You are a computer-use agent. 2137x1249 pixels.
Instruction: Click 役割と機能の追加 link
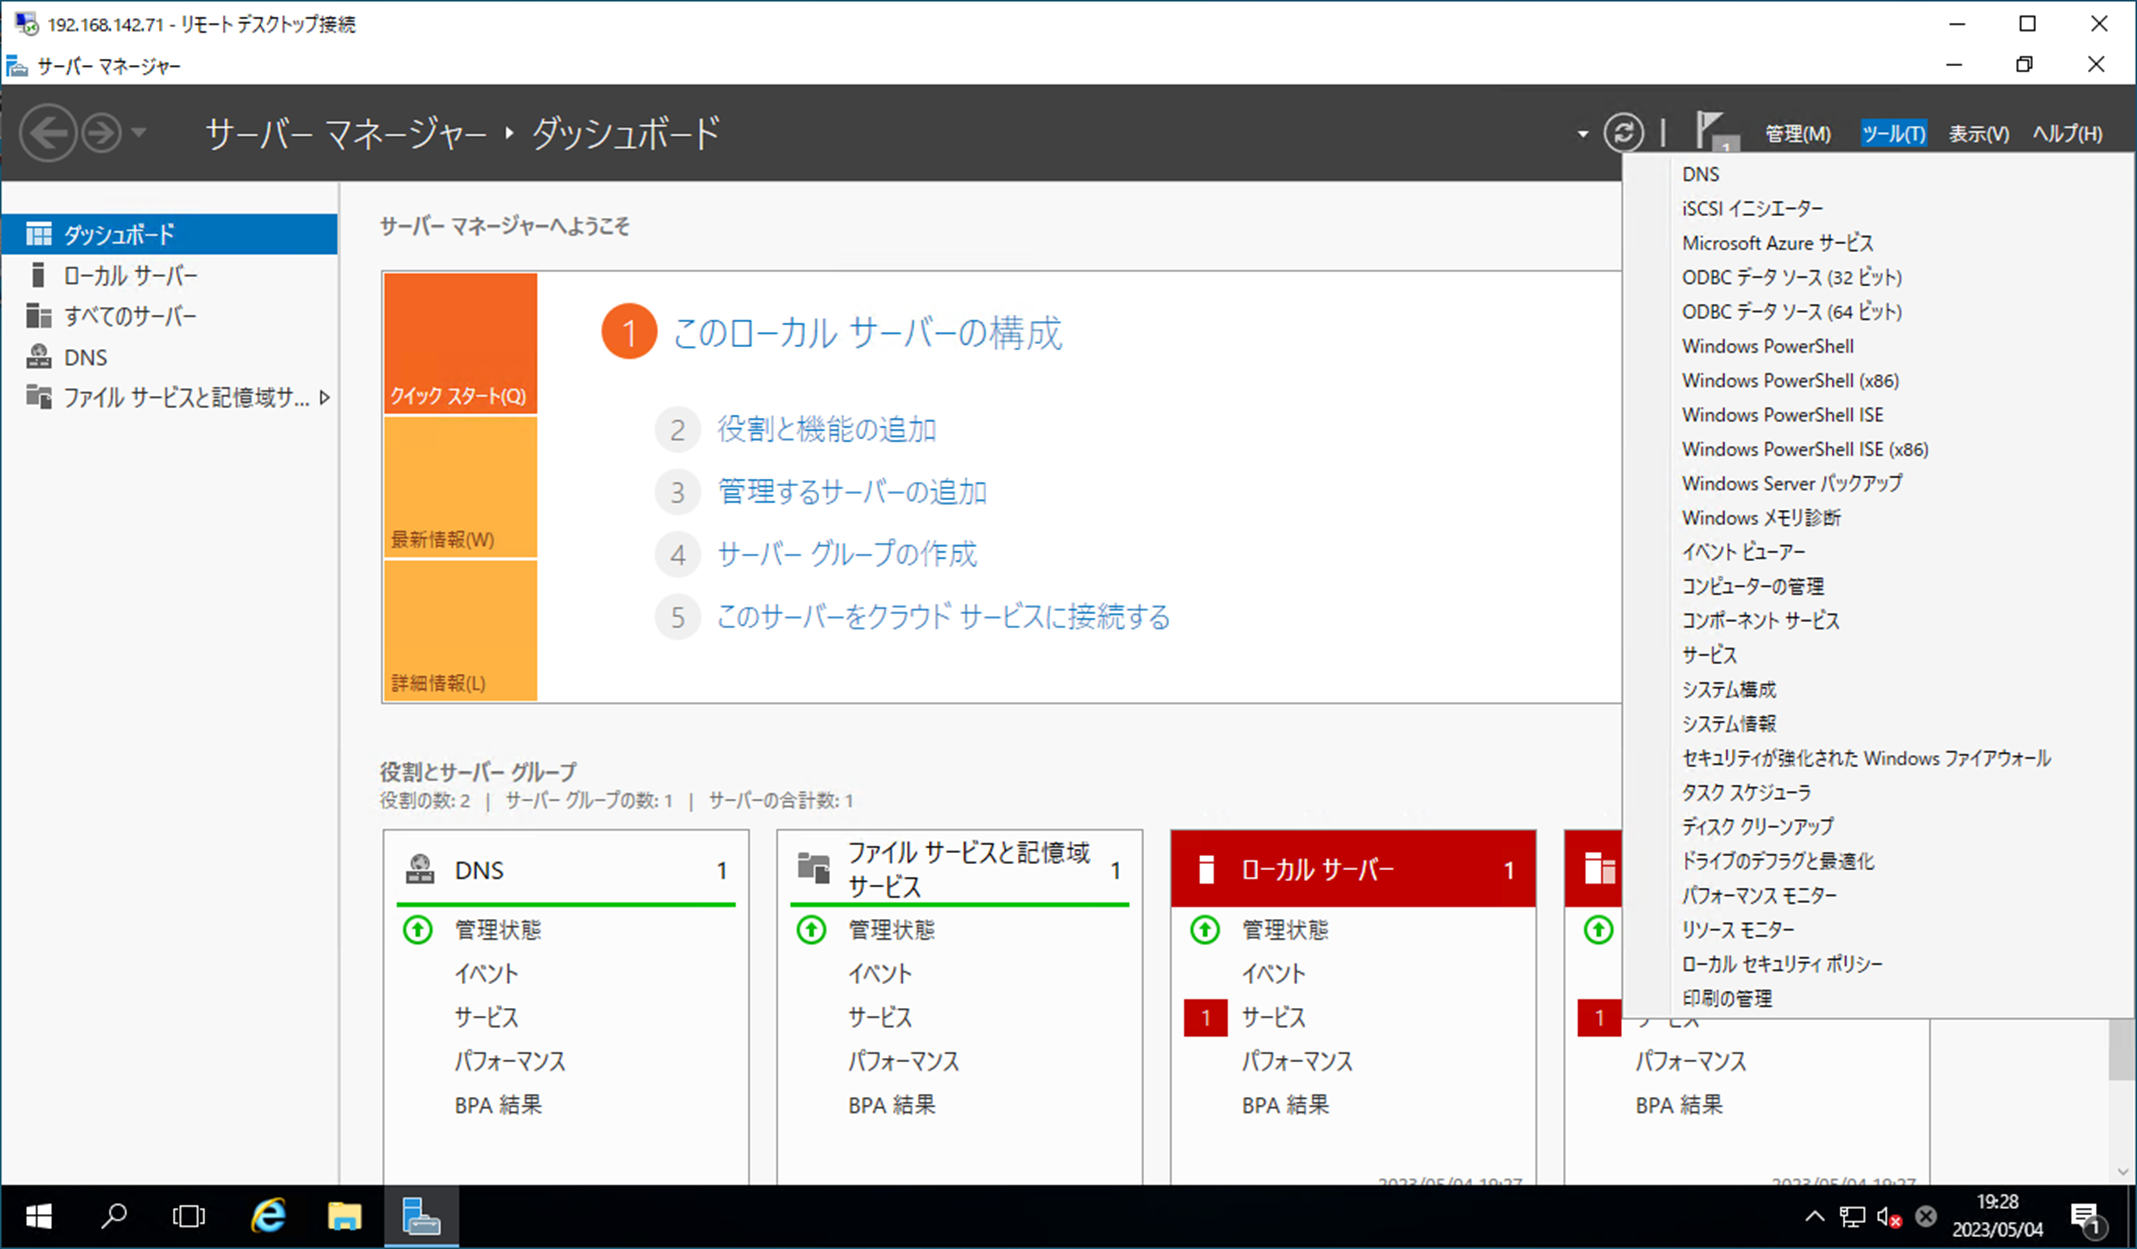click(x=826, y=430)
